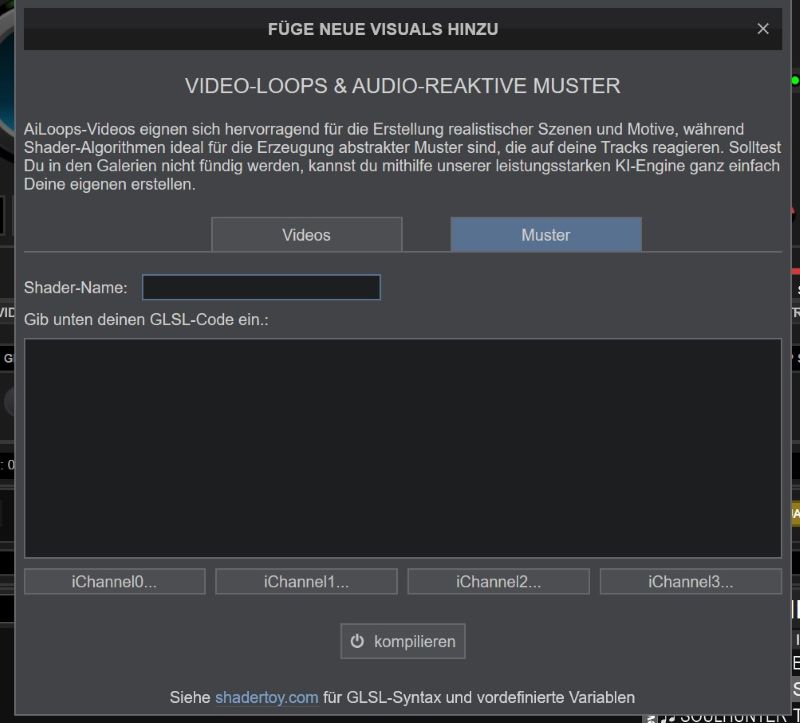Click the music note icon beside SOULHUNTER
The height and width of the screenshot is (723, 800).
(667, 716)
